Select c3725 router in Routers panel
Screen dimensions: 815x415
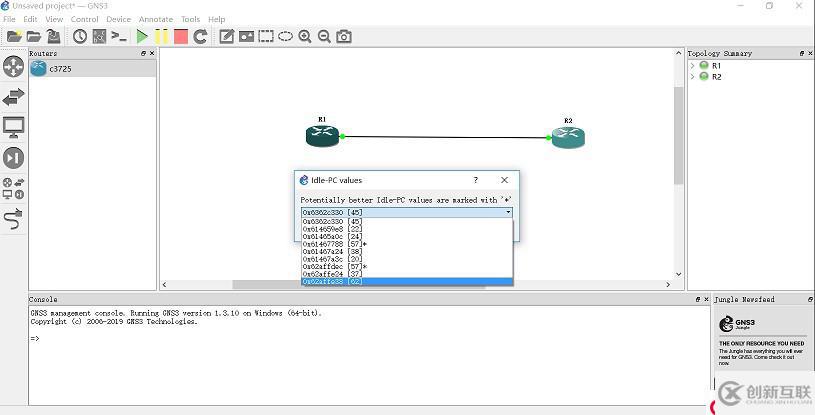click(92, 69)
